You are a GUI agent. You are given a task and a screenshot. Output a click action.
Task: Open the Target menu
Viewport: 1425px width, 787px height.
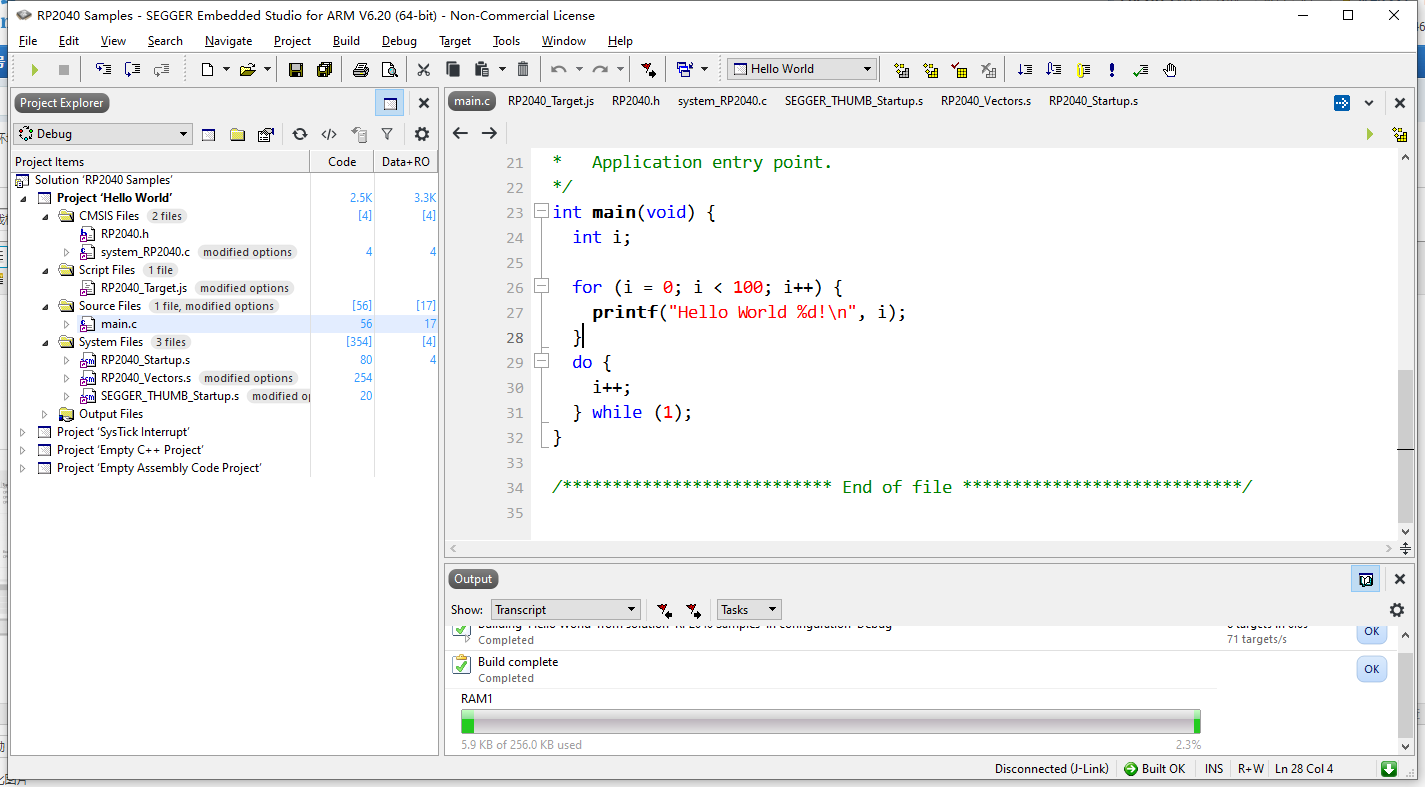coord(455,41)
